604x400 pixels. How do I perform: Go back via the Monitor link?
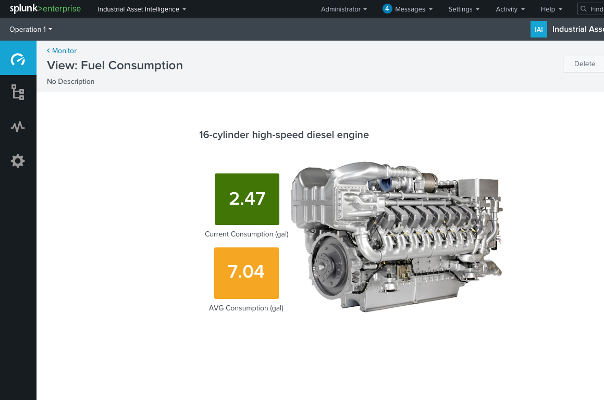pos(62,50)
